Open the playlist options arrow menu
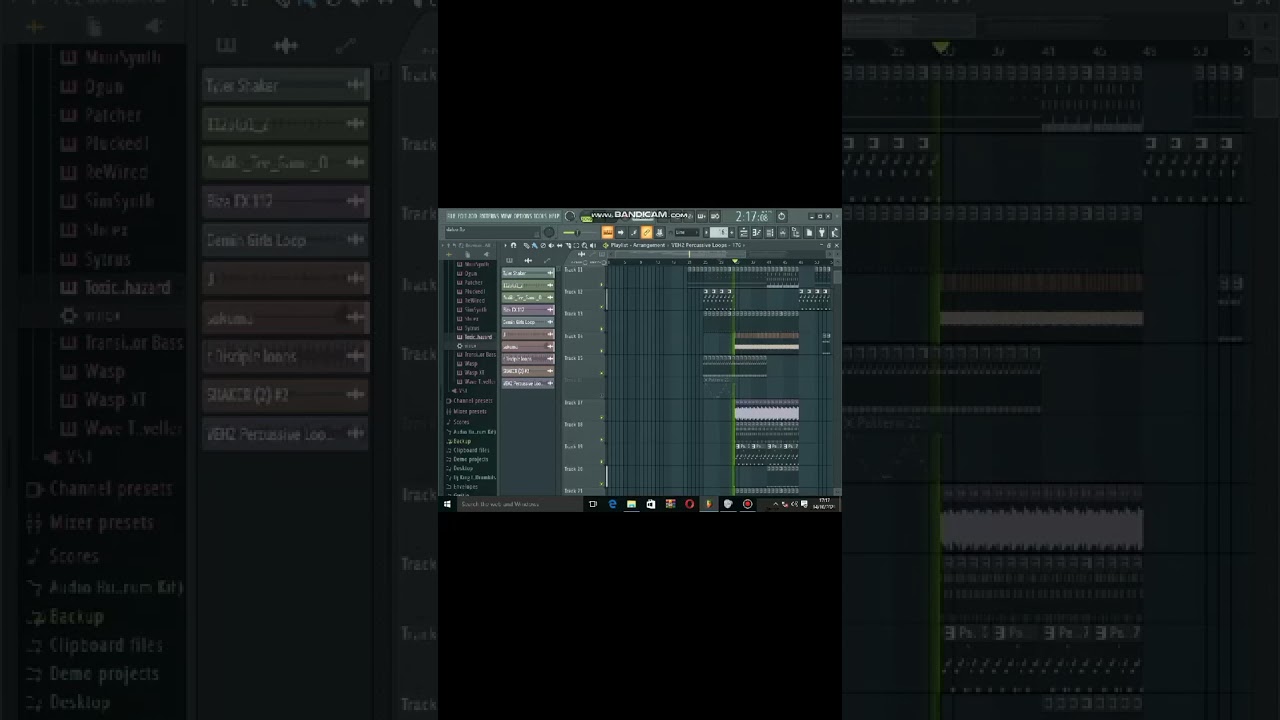The image size is (1280, 720). 506,245
